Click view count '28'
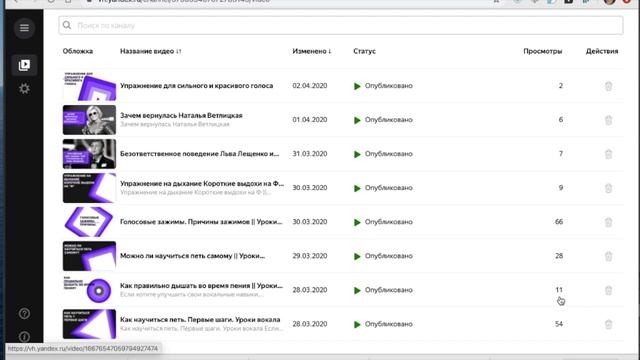 559,256
